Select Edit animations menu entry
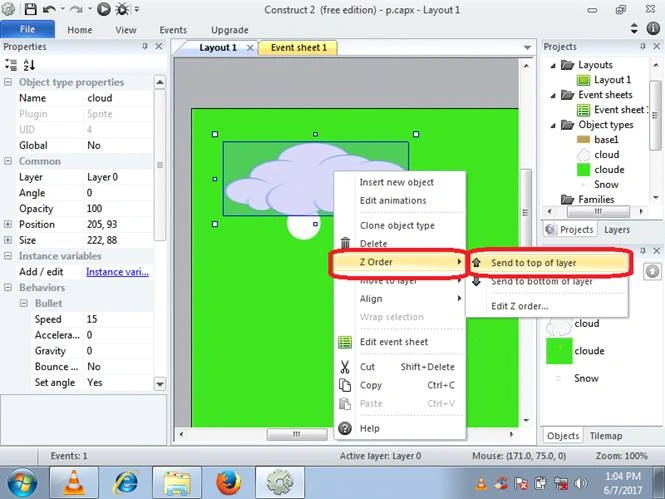This screenshot has height=499, width=665. click(x=393, y=201)
